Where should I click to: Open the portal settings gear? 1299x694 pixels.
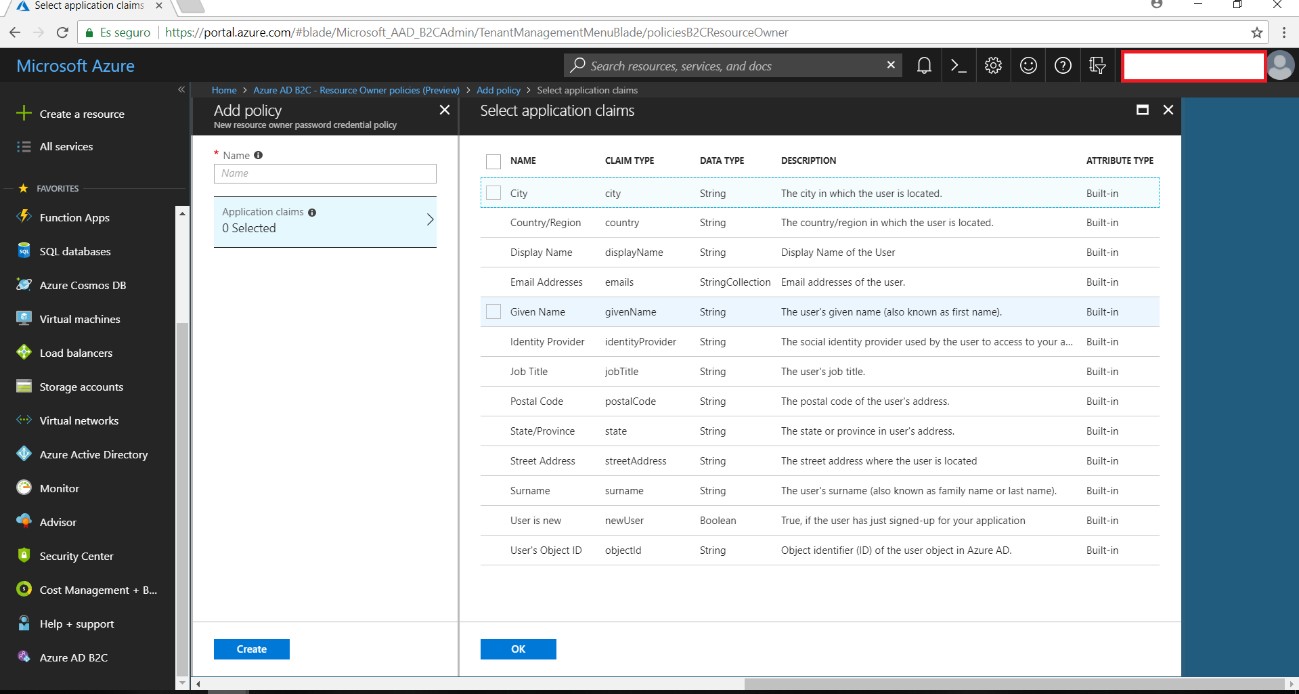993,66
